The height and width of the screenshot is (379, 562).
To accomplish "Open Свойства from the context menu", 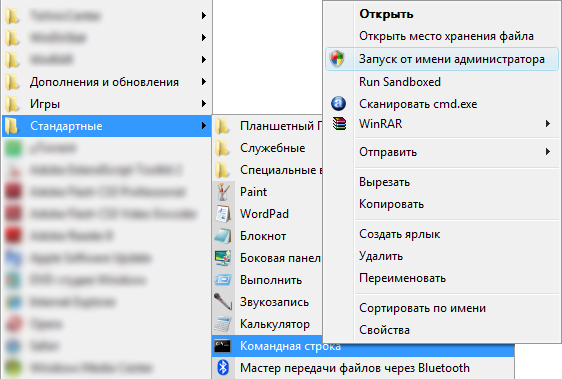I will click(x=384, y=330).
